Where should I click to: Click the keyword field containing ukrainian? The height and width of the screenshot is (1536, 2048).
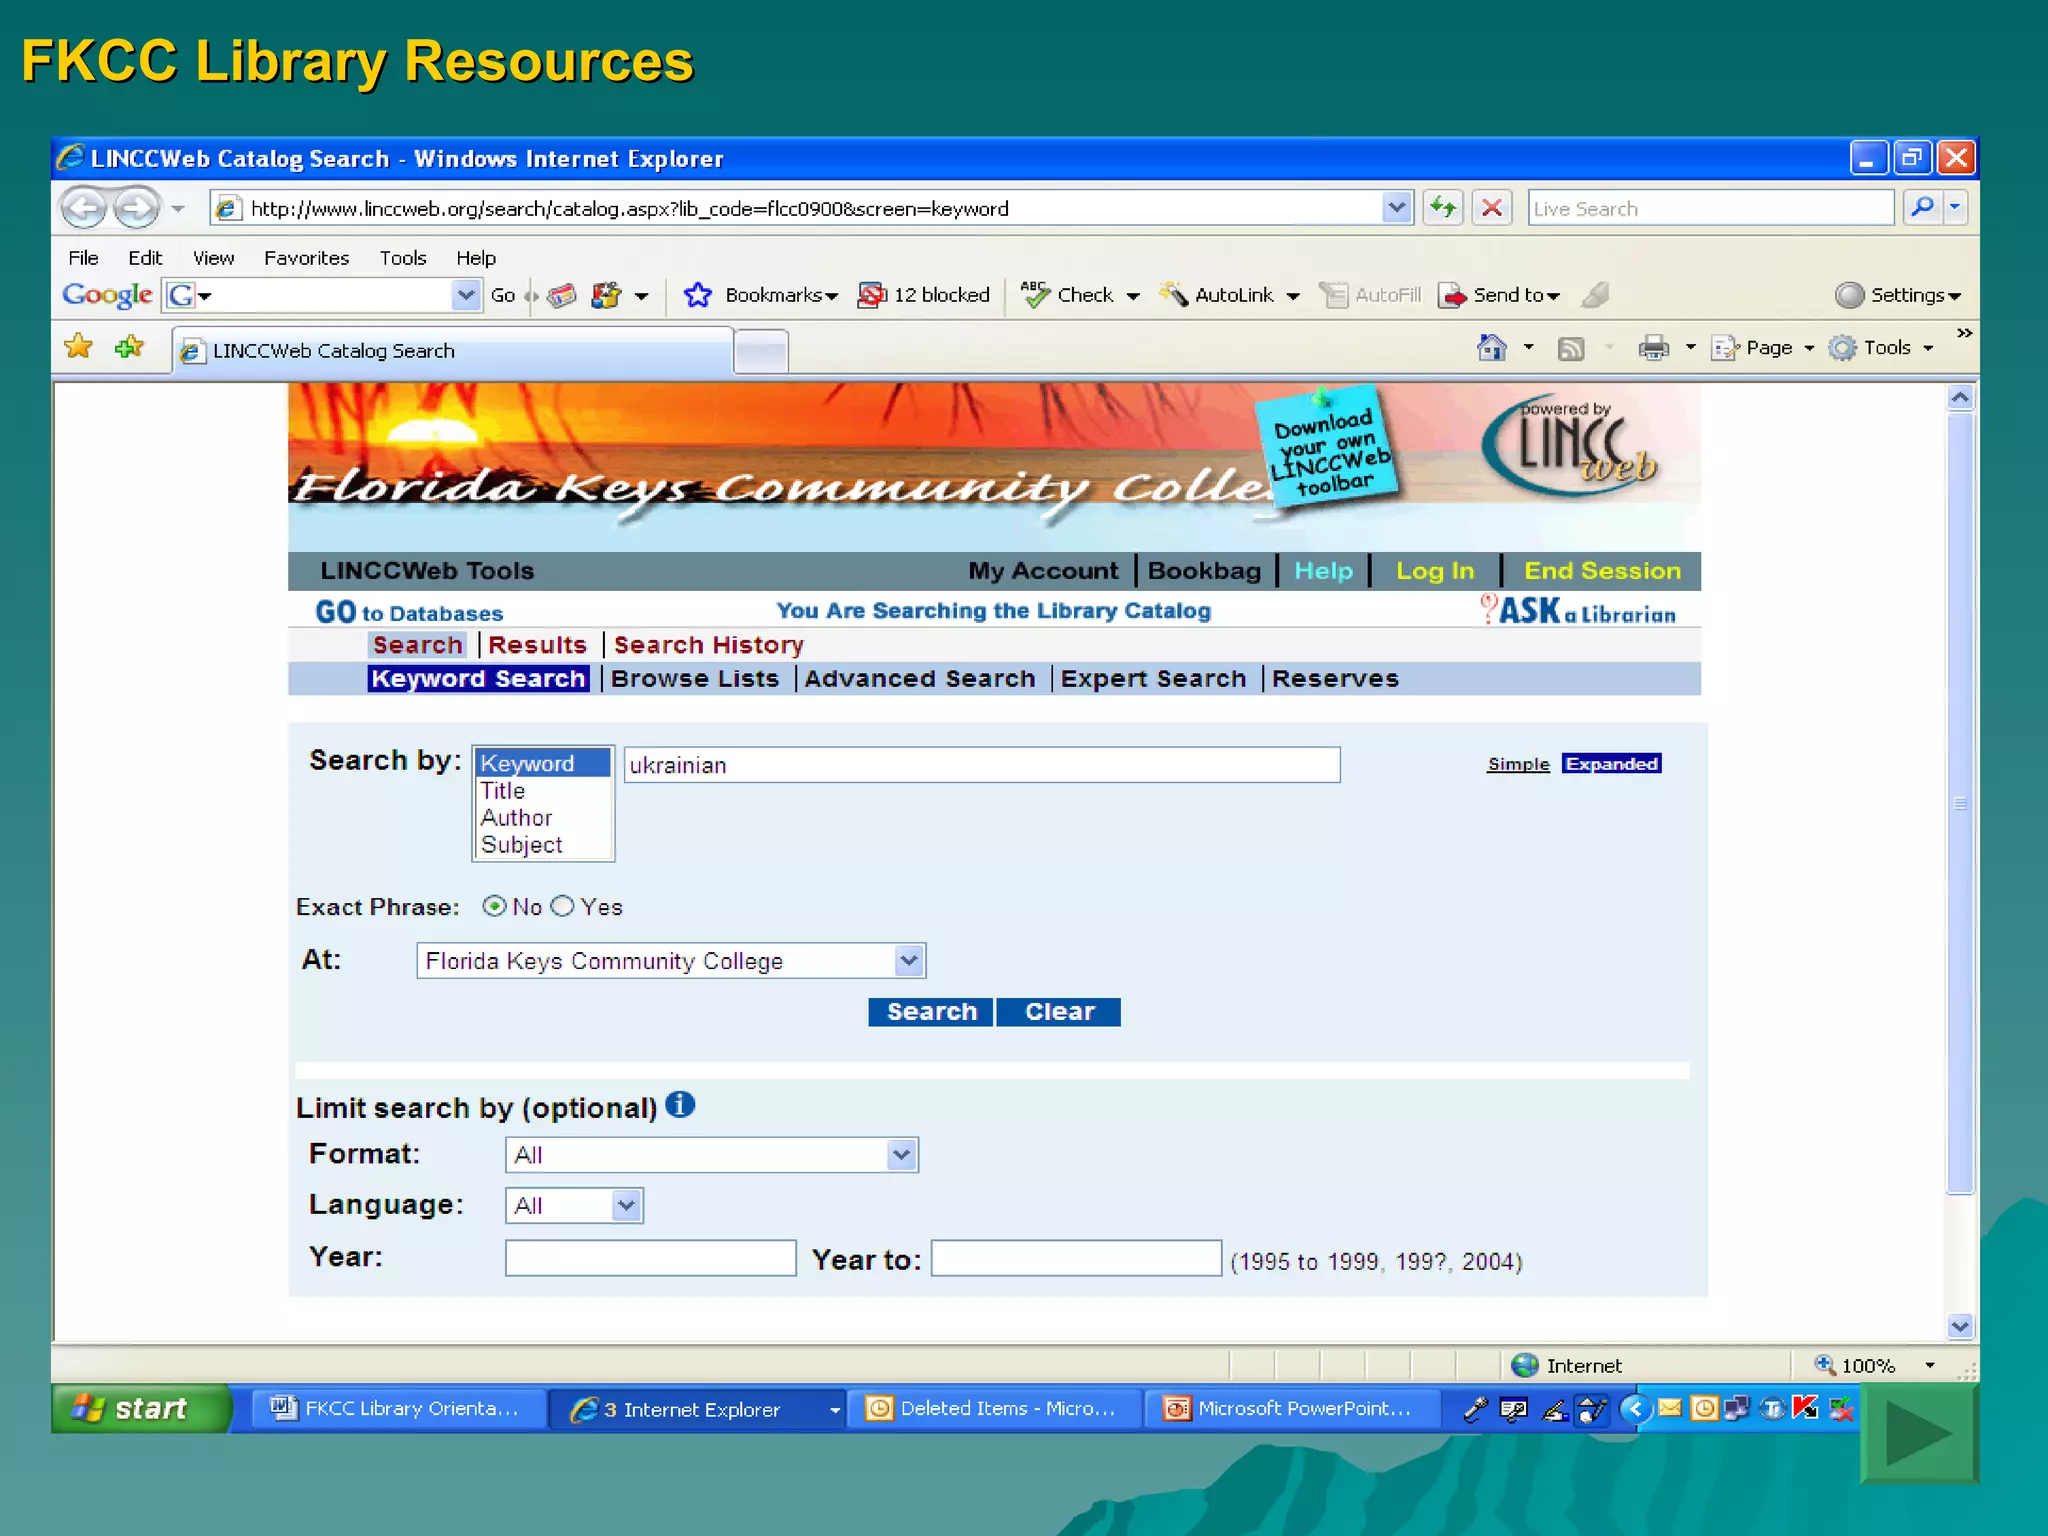click(x=982, y=765)
